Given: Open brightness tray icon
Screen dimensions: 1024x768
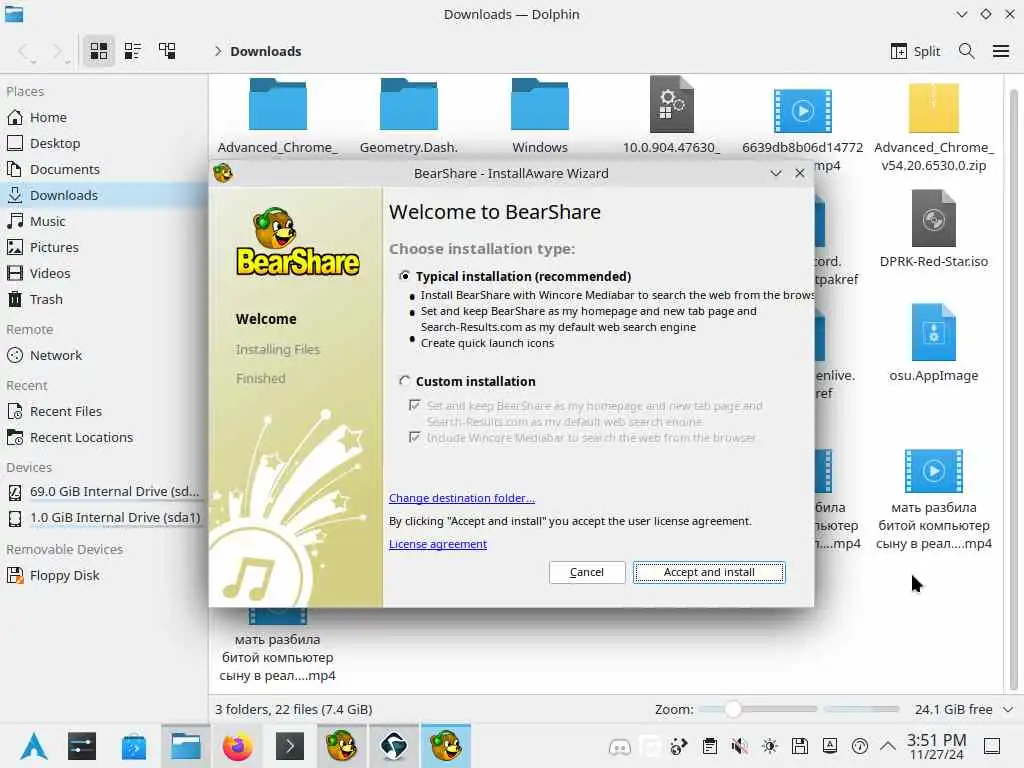Looking at the screenshot, I should (x=770, y=746).
